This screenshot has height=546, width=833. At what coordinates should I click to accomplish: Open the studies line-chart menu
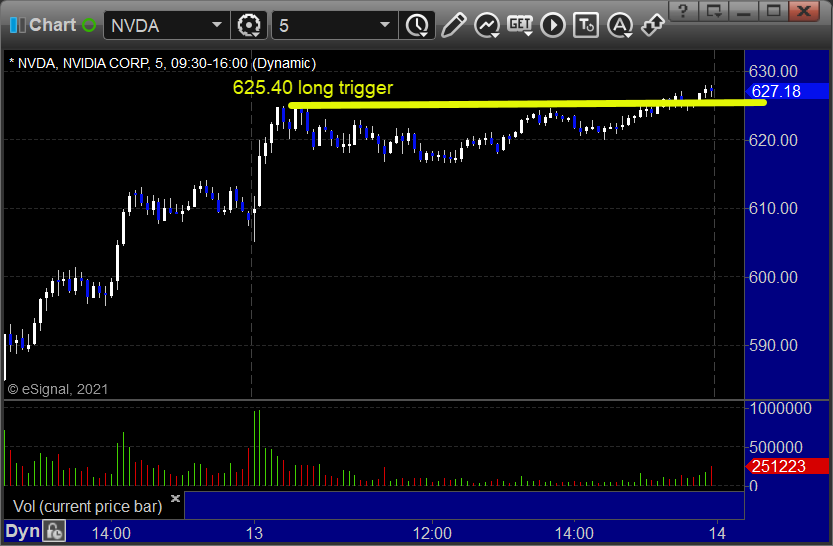pos(487,25)
